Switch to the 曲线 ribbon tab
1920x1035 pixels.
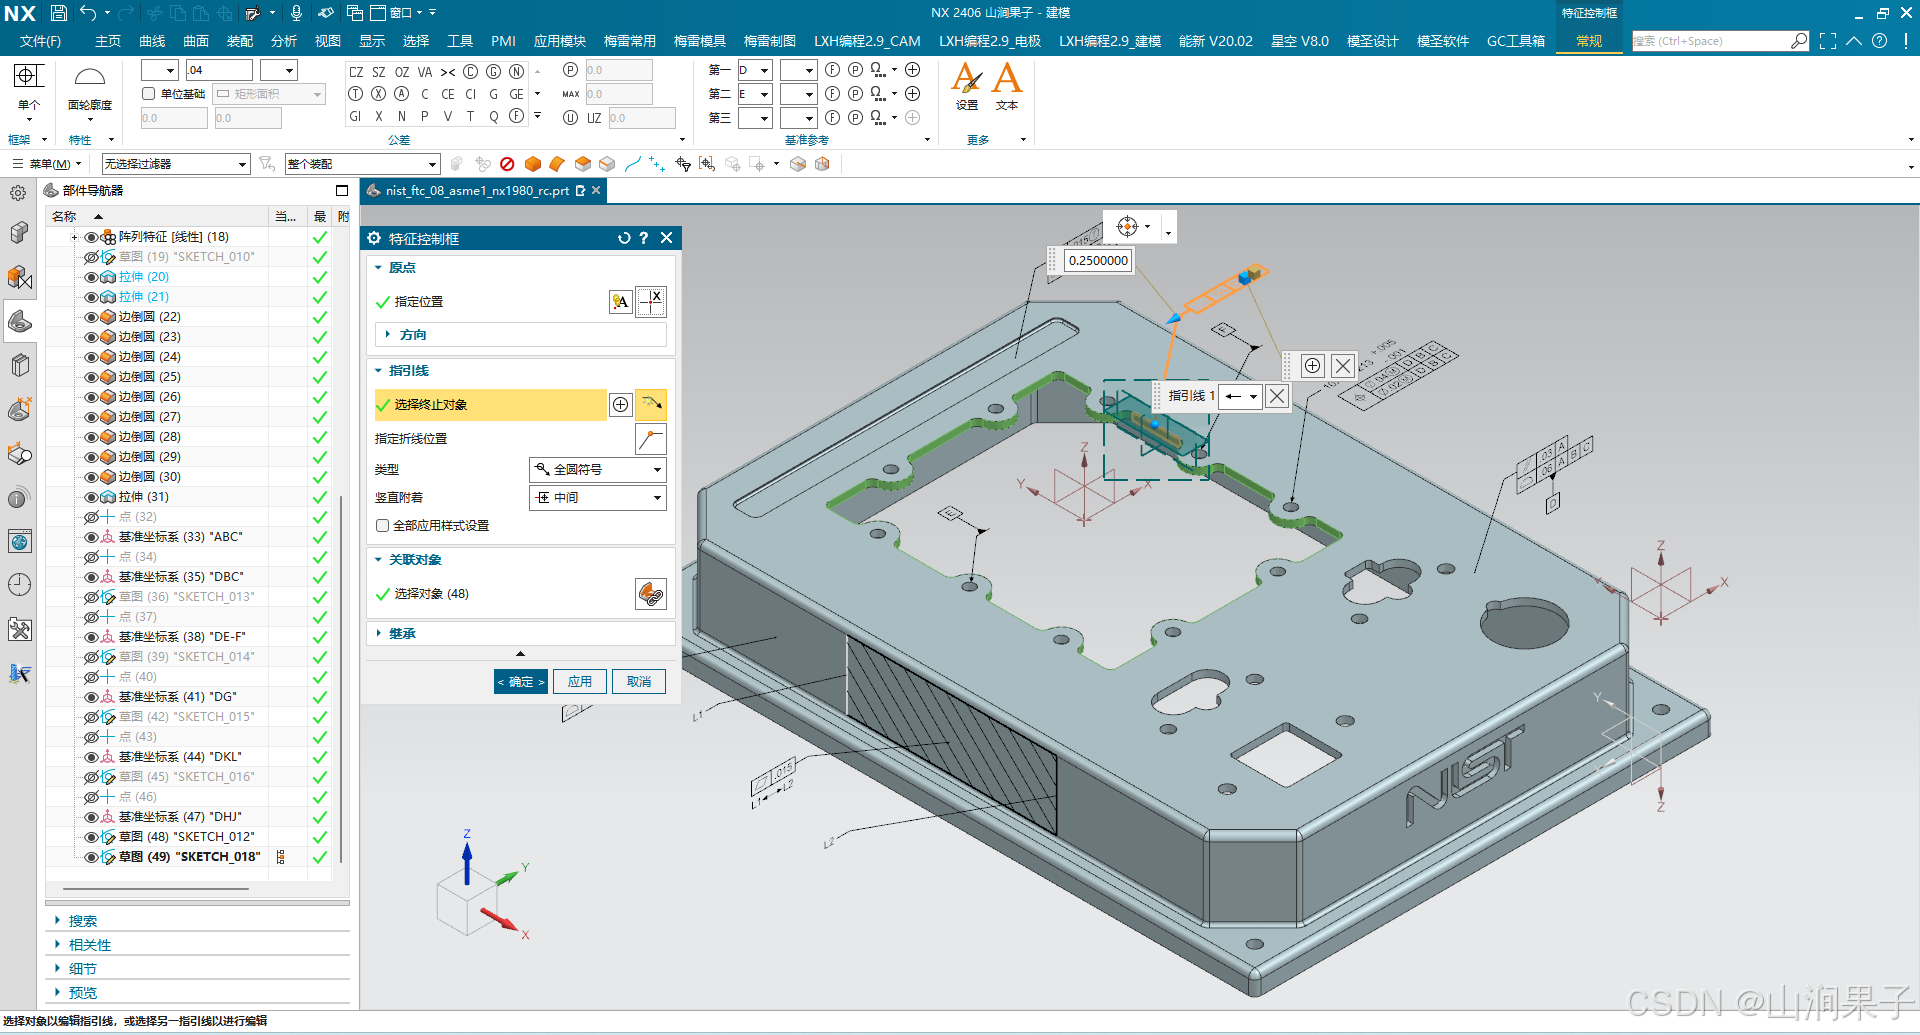[x=152, y=41]
